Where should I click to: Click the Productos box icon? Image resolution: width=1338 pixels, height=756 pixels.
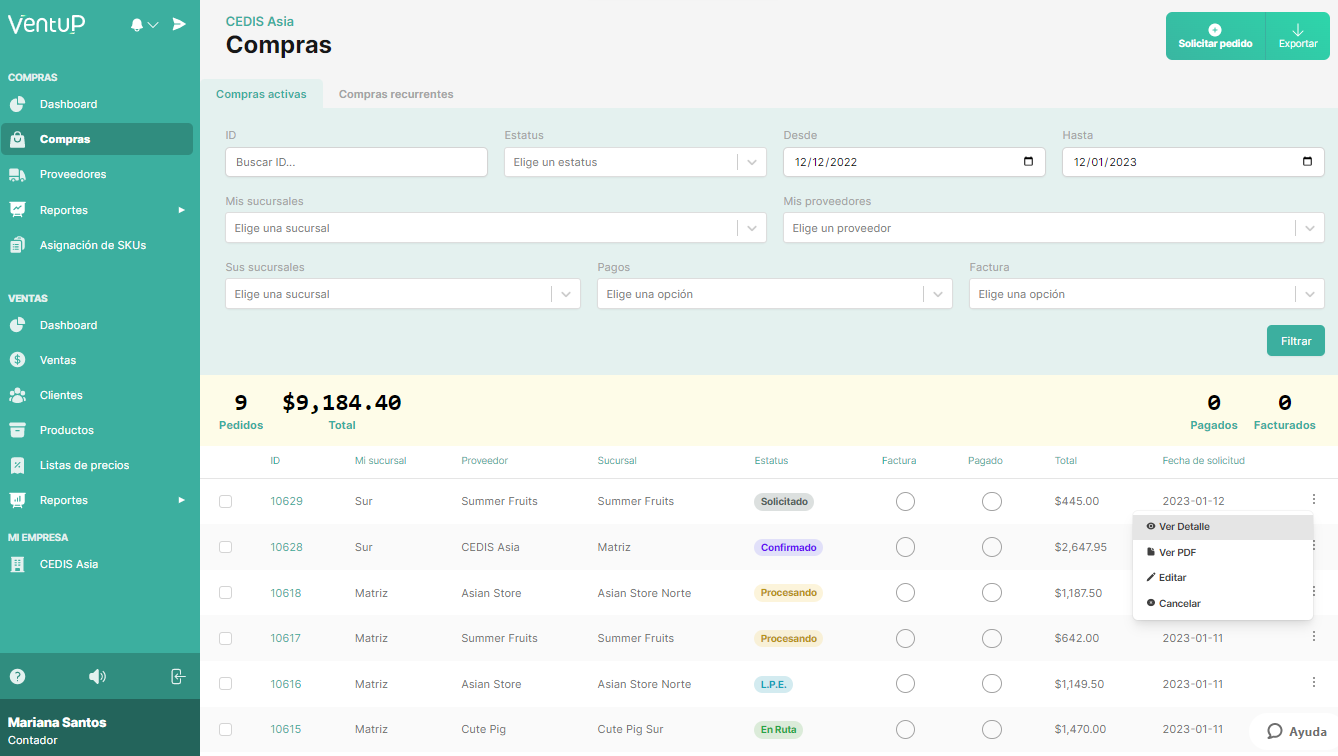pos(17,430)
